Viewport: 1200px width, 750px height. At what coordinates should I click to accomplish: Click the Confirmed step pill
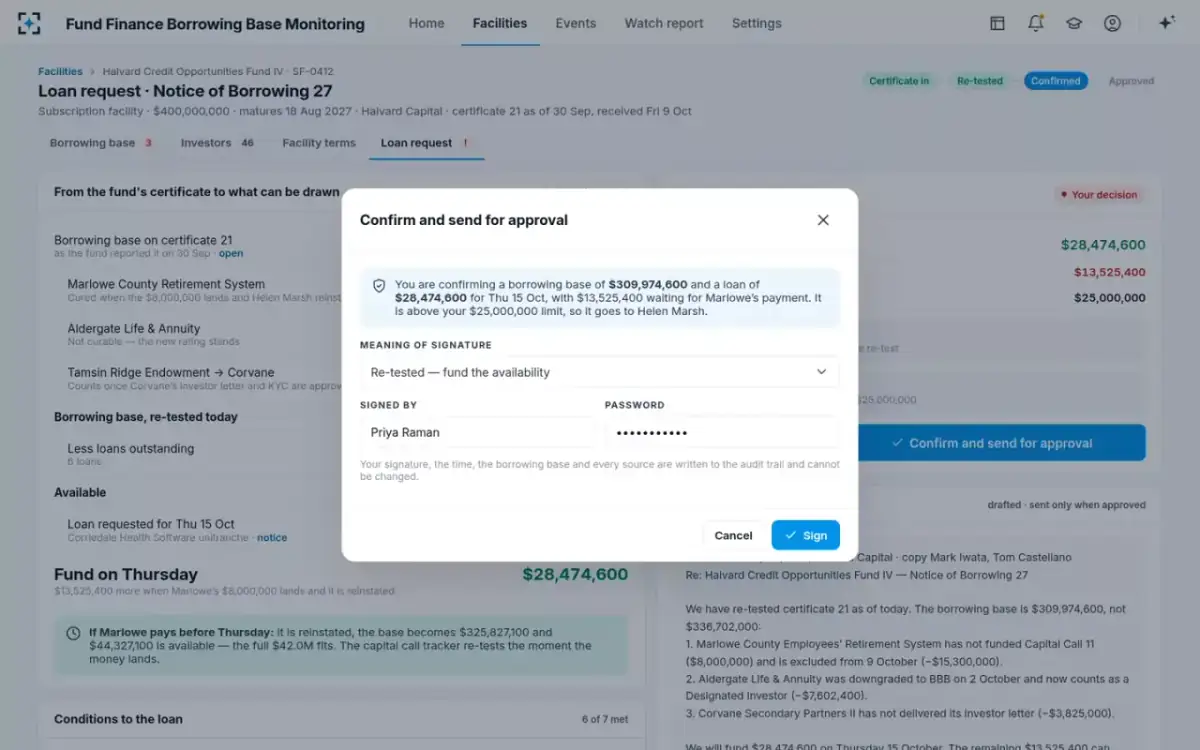1056,81
